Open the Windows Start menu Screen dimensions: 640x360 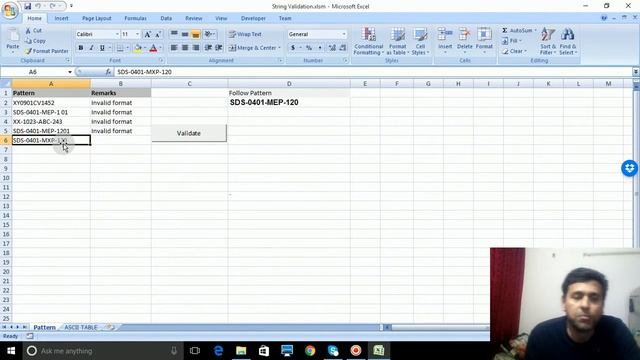[11, 351]
